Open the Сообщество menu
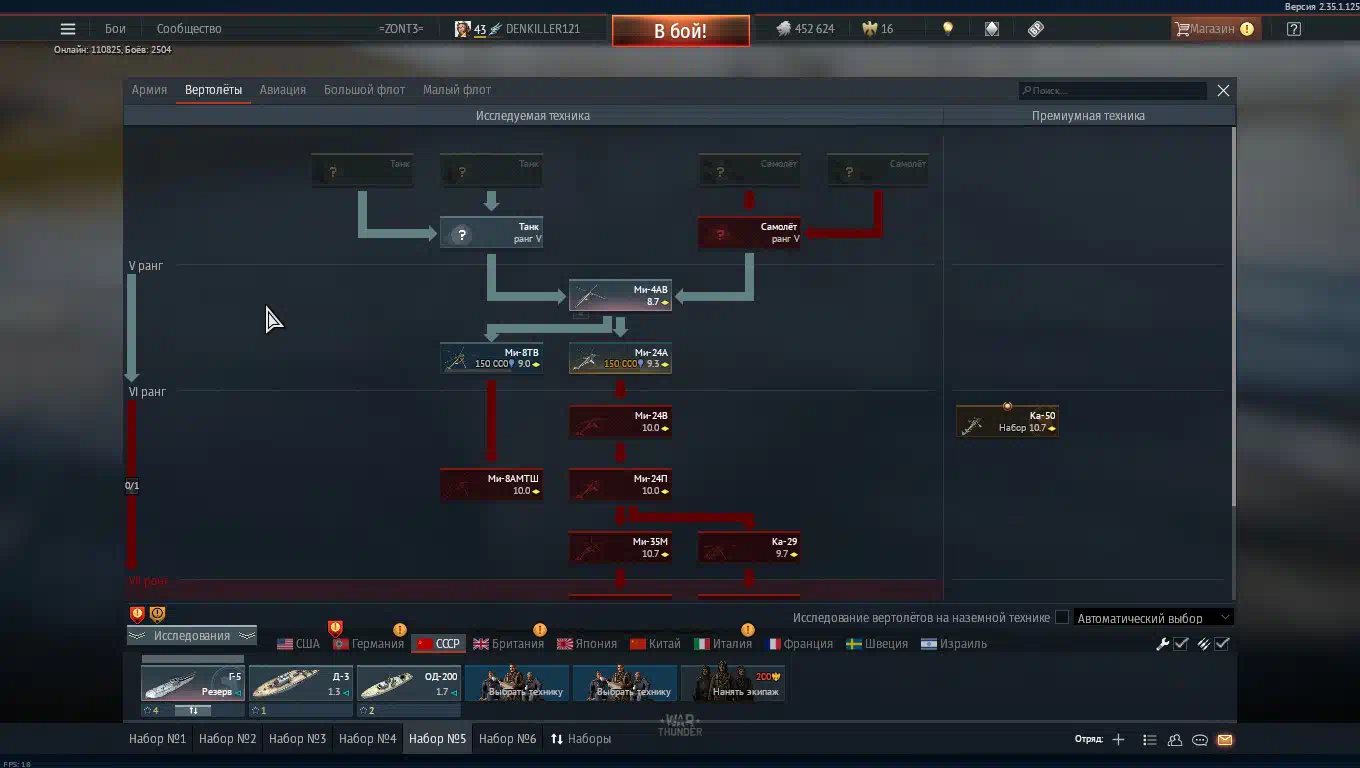This screenshot has width=1360, height=768. [x=189, y=29]
